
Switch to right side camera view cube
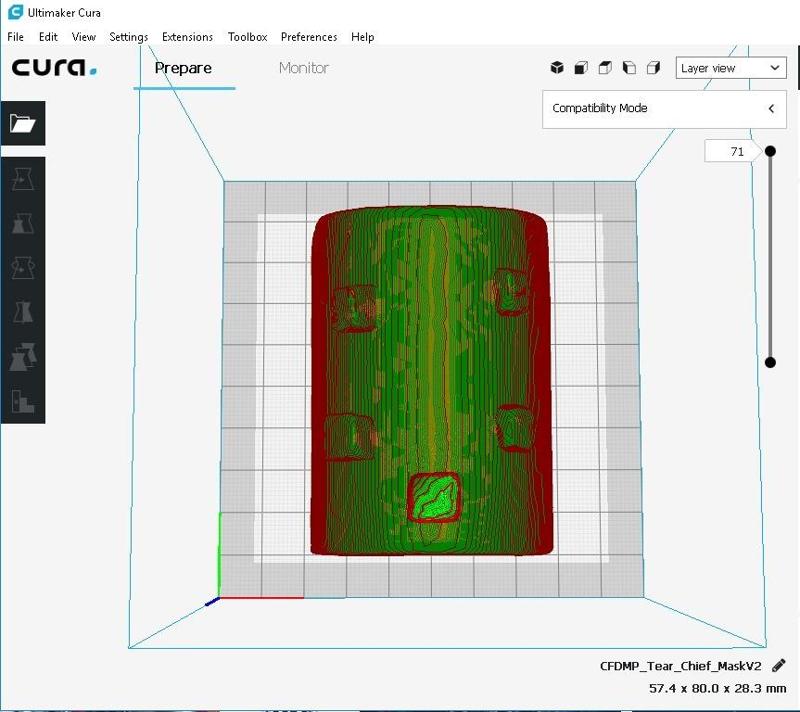(653, 68)
